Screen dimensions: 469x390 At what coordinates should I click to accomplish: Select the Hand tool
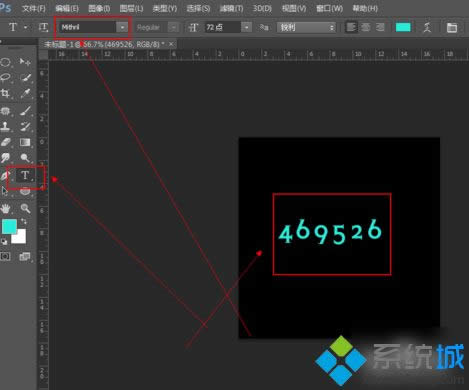click(6, 209)
